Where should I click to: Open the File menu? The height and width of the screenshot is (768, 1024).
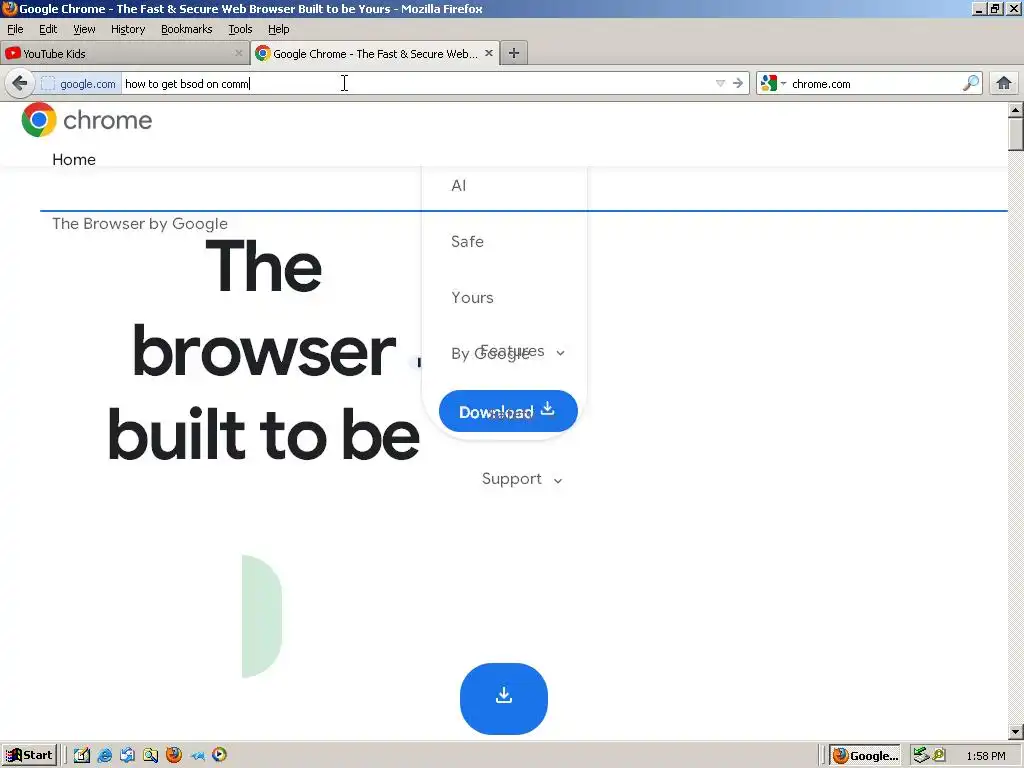click(15, 29)
